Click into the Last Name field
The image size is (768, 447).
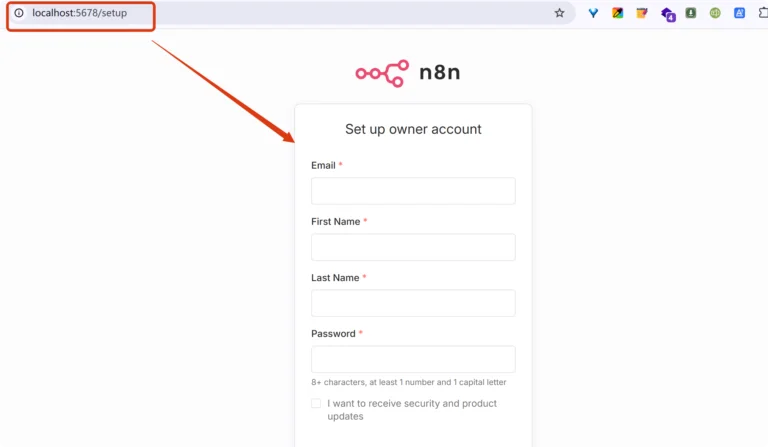[x=413, y=303]
